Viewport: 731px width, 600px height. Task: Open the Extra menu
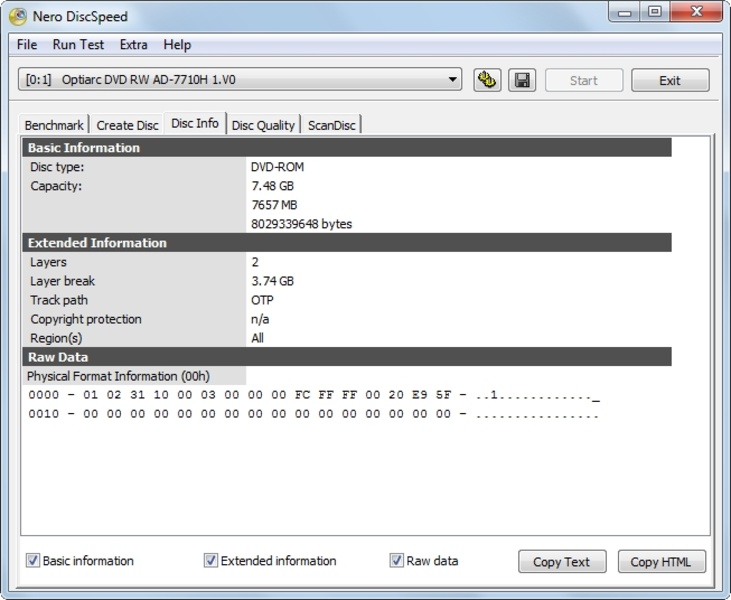pyautogui.click(x=133, y=45)
